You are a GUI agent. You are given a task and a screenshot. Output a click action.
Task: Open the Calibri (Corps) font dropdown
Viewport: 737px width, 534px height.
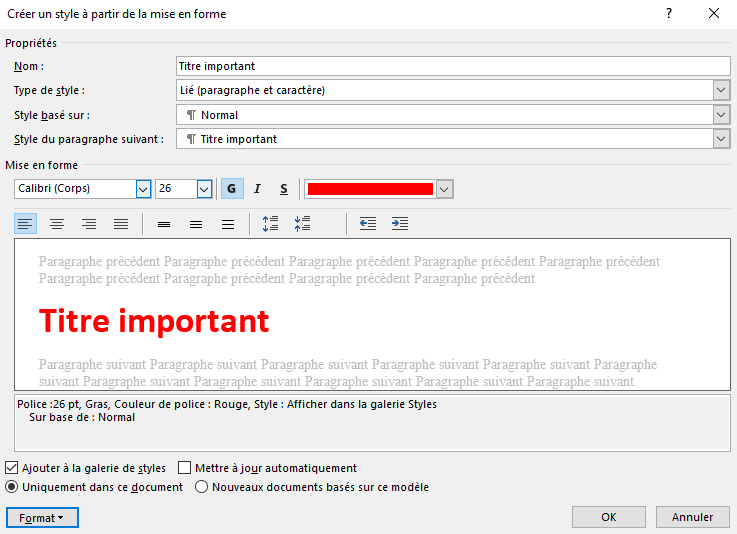click(x=143, y=189)
